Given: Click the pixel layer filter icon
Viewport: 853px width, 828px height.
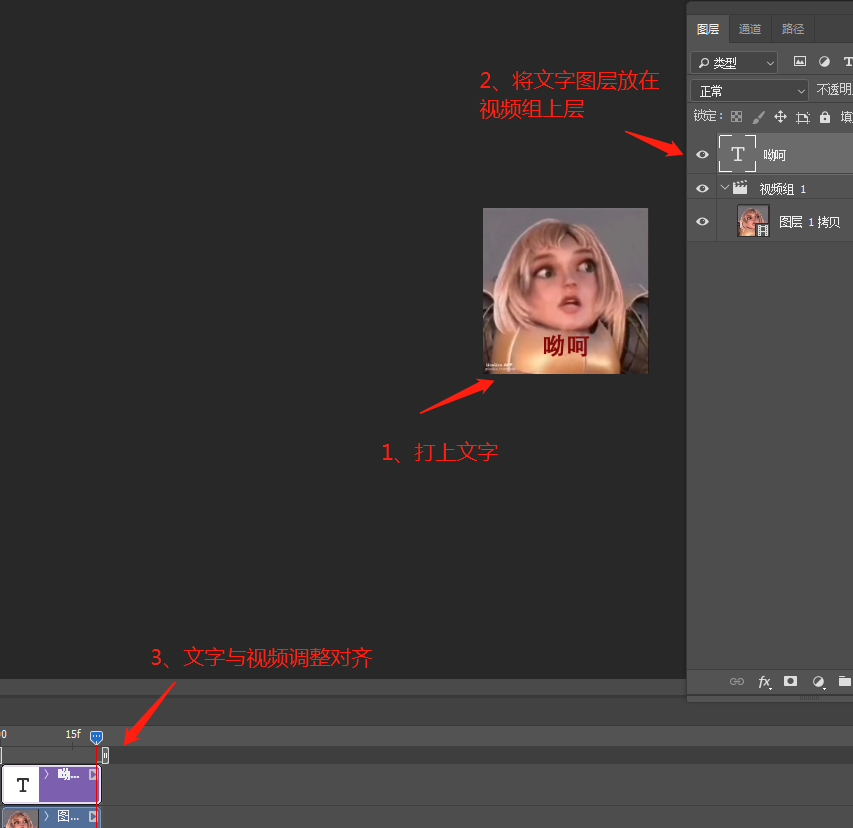Looking at the screenshot, I should 800,62.
